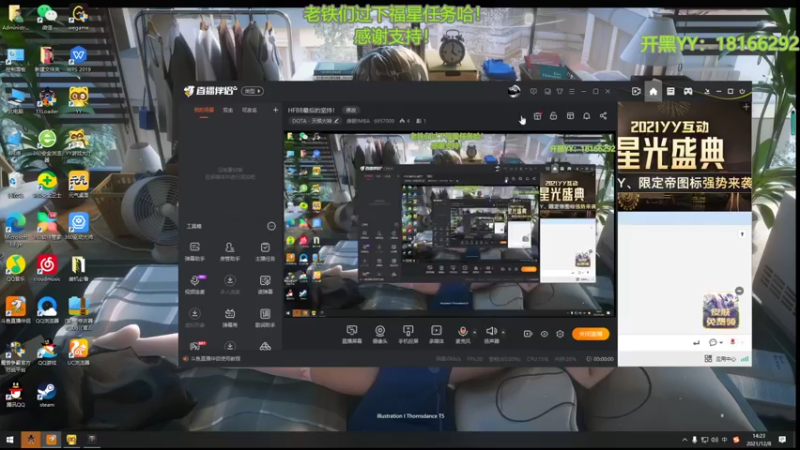This screenshot has width=800, height=450.
Task: Open the WPS 2019 desktop icon
Action: [x=78, y=58]
